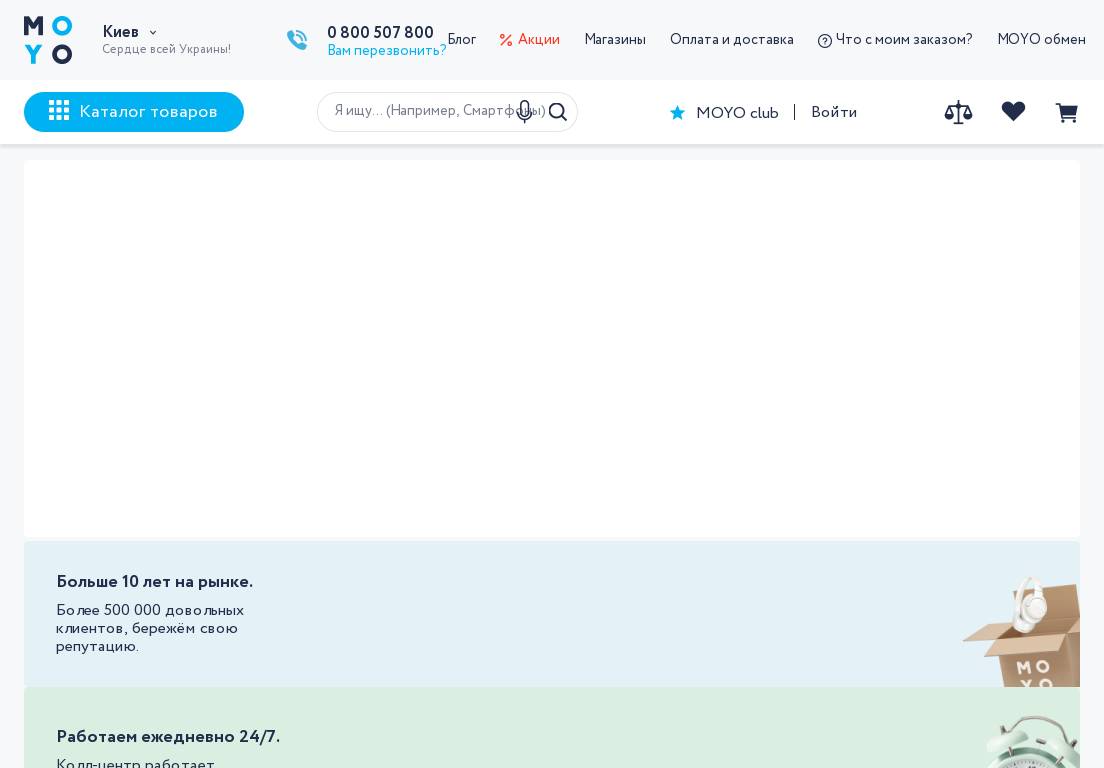Open the product comparison scales icon

[x=958, y=112]
